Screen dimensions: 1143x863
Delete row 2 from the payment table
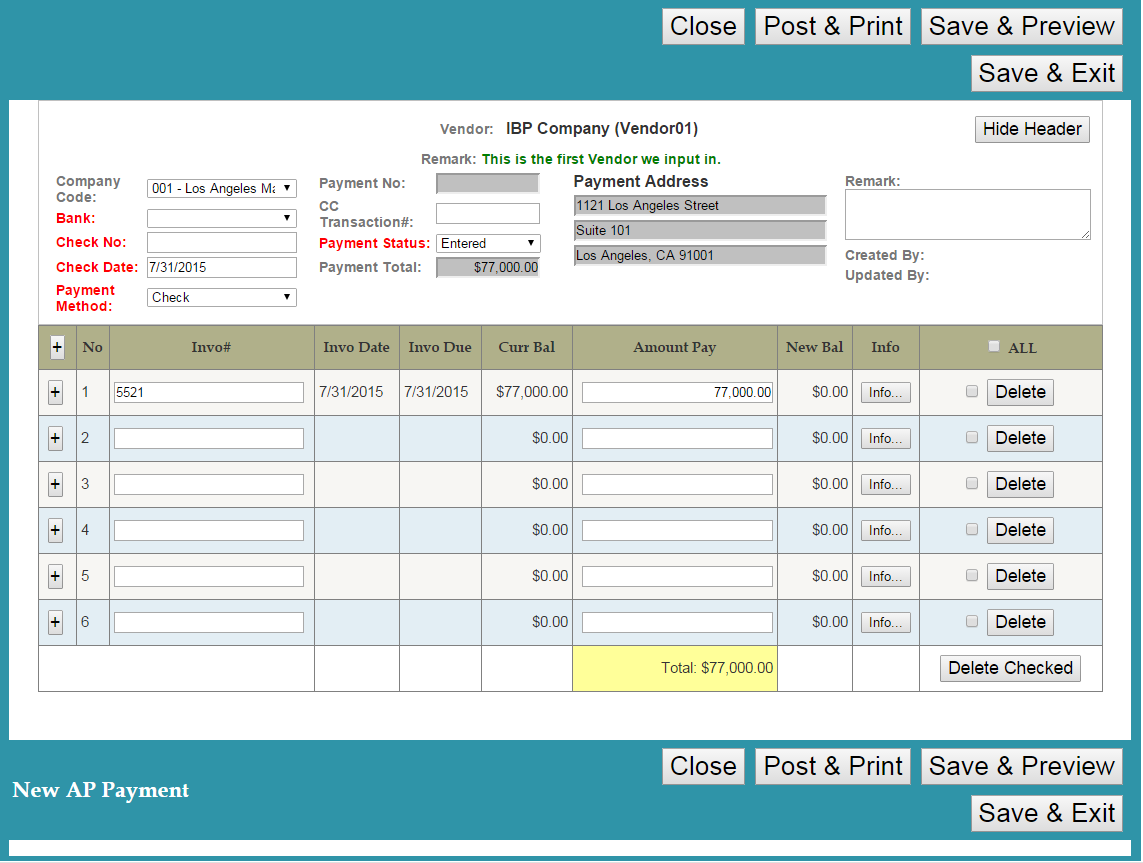(x=1020, y=438)
